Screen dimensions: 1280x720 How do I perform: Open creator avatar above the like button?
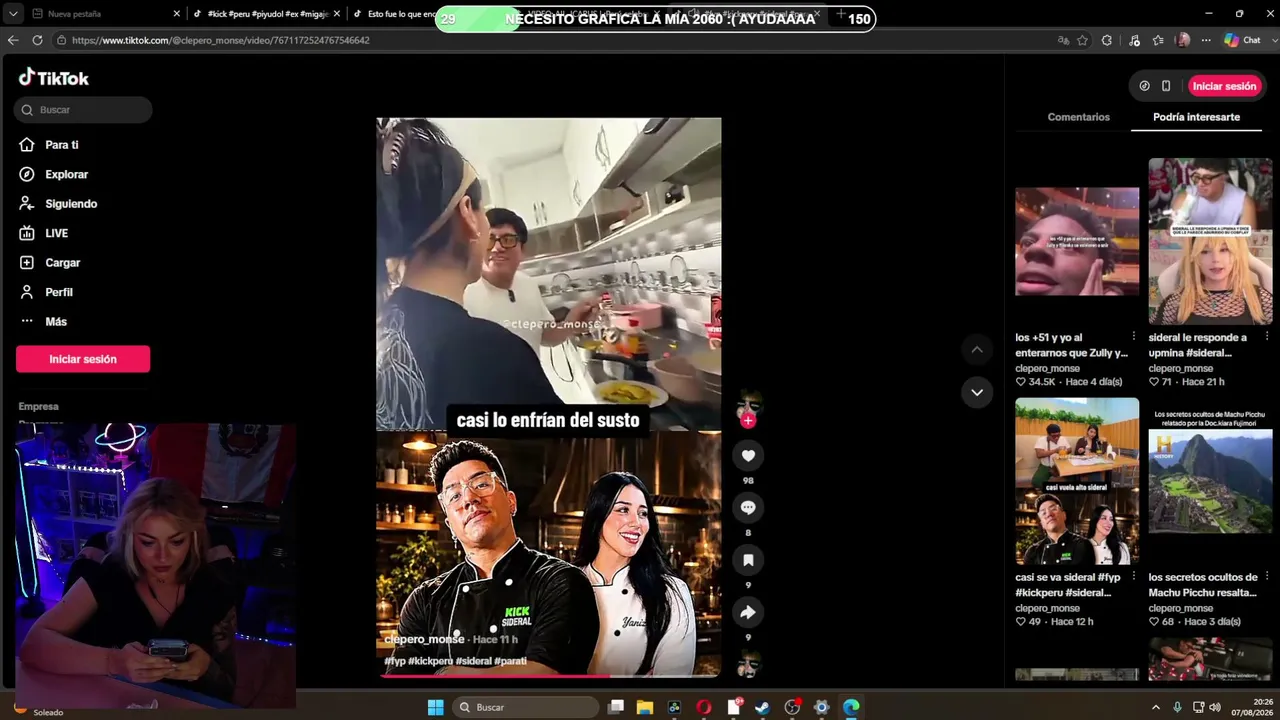pos(748,405)
